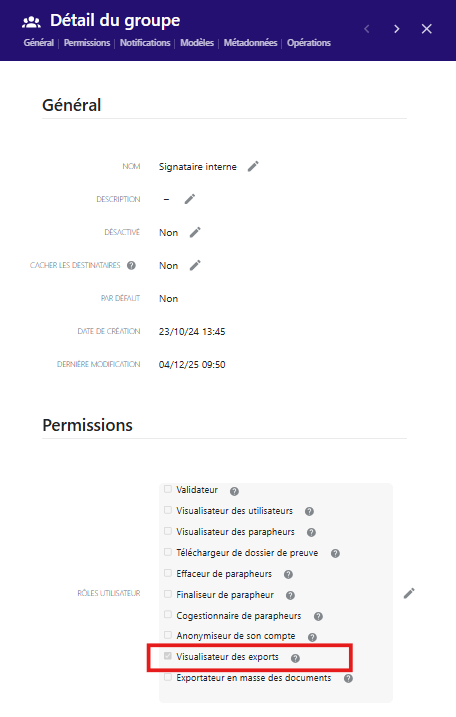Image resolution: width=456 pixels, height=717 pixels.
Task: Go to previous group with left chevron
Action: 367,29
